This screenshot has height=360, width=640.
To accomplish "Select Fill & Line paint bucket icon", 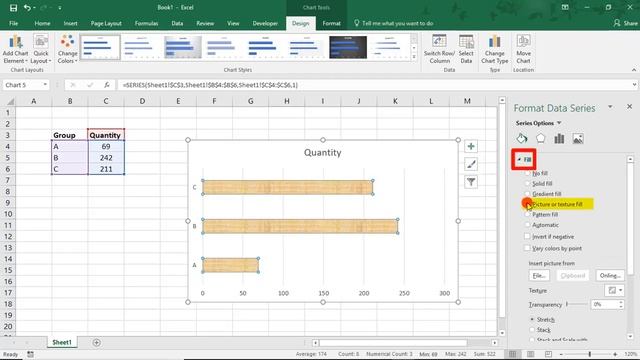I will click(x=522, y=138).
